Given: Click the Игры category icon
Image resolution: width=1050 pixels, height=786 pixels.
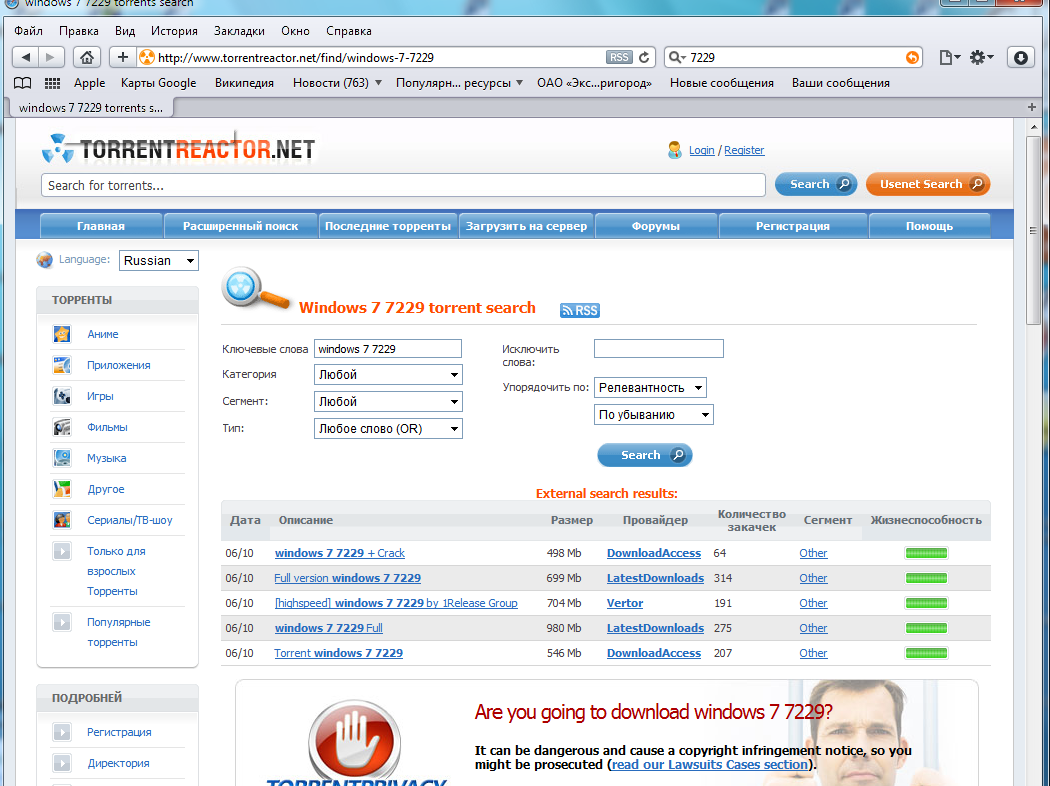Looking at the screenshot, I should tap(62, 396).
